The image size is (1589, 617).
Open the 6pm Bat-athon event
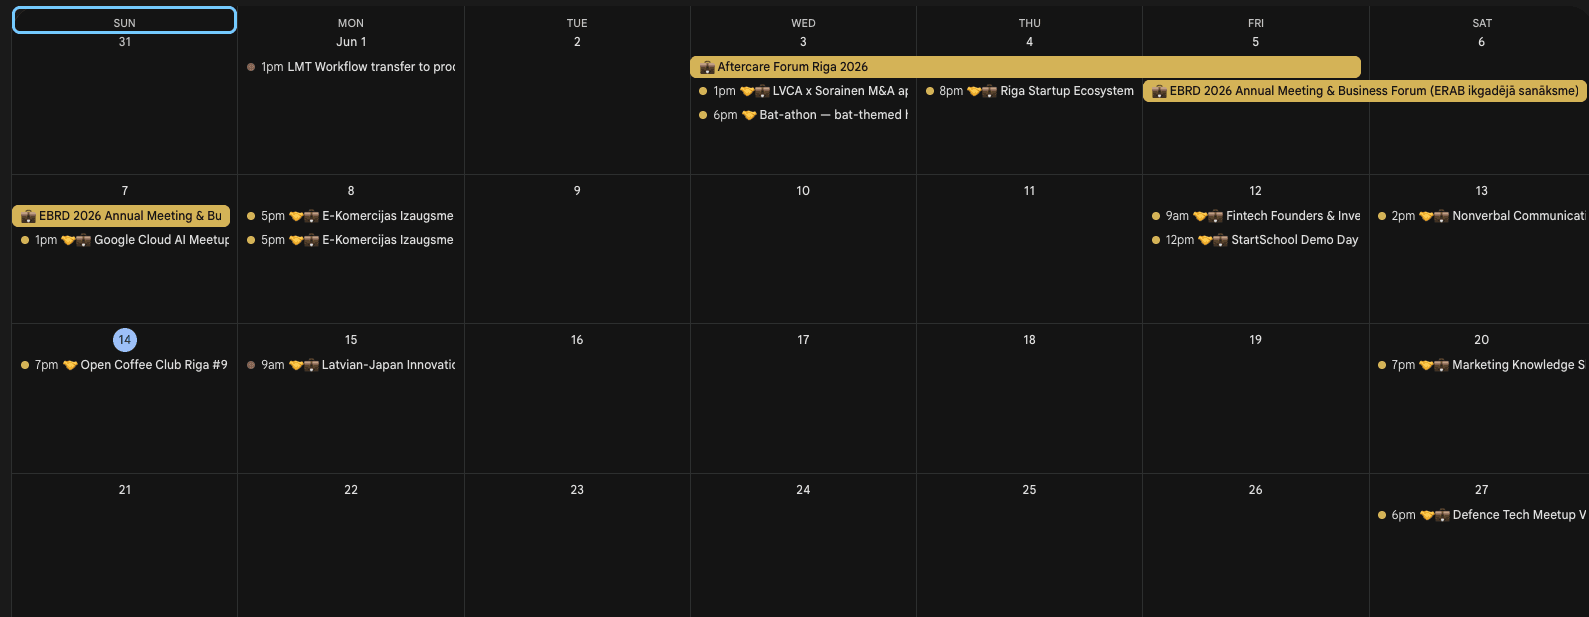803,115
